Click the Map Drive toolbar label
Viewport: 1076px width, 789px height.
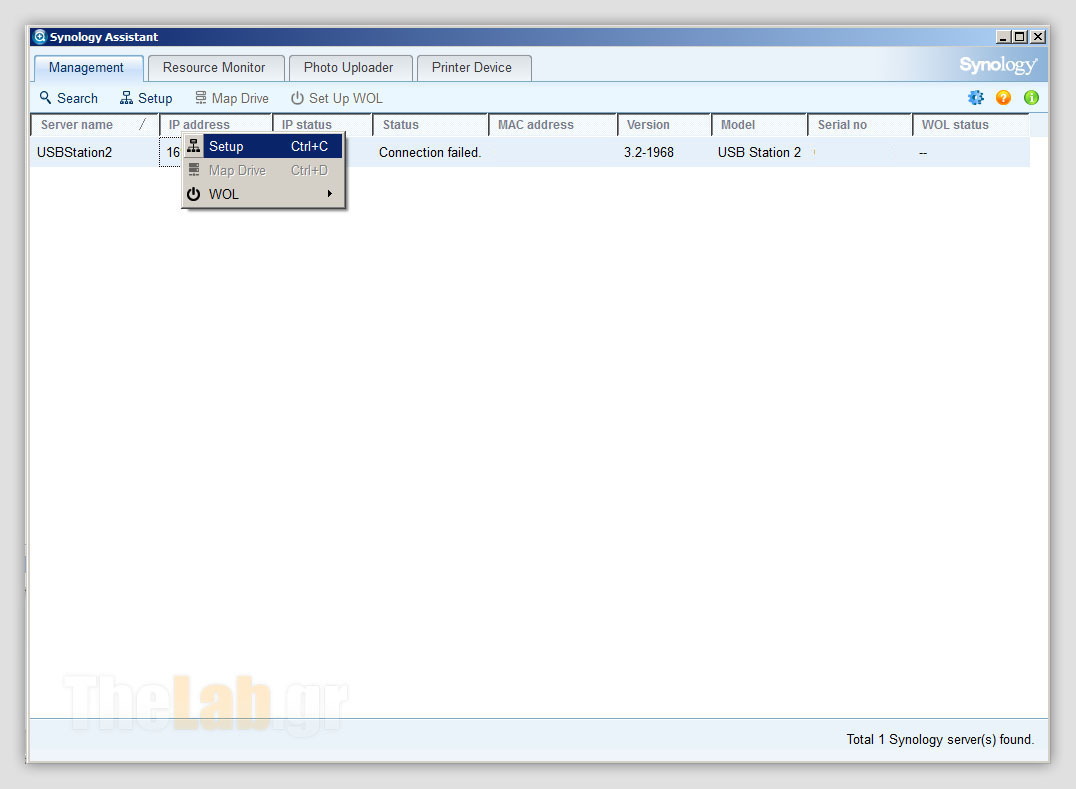tap(240, 98)
